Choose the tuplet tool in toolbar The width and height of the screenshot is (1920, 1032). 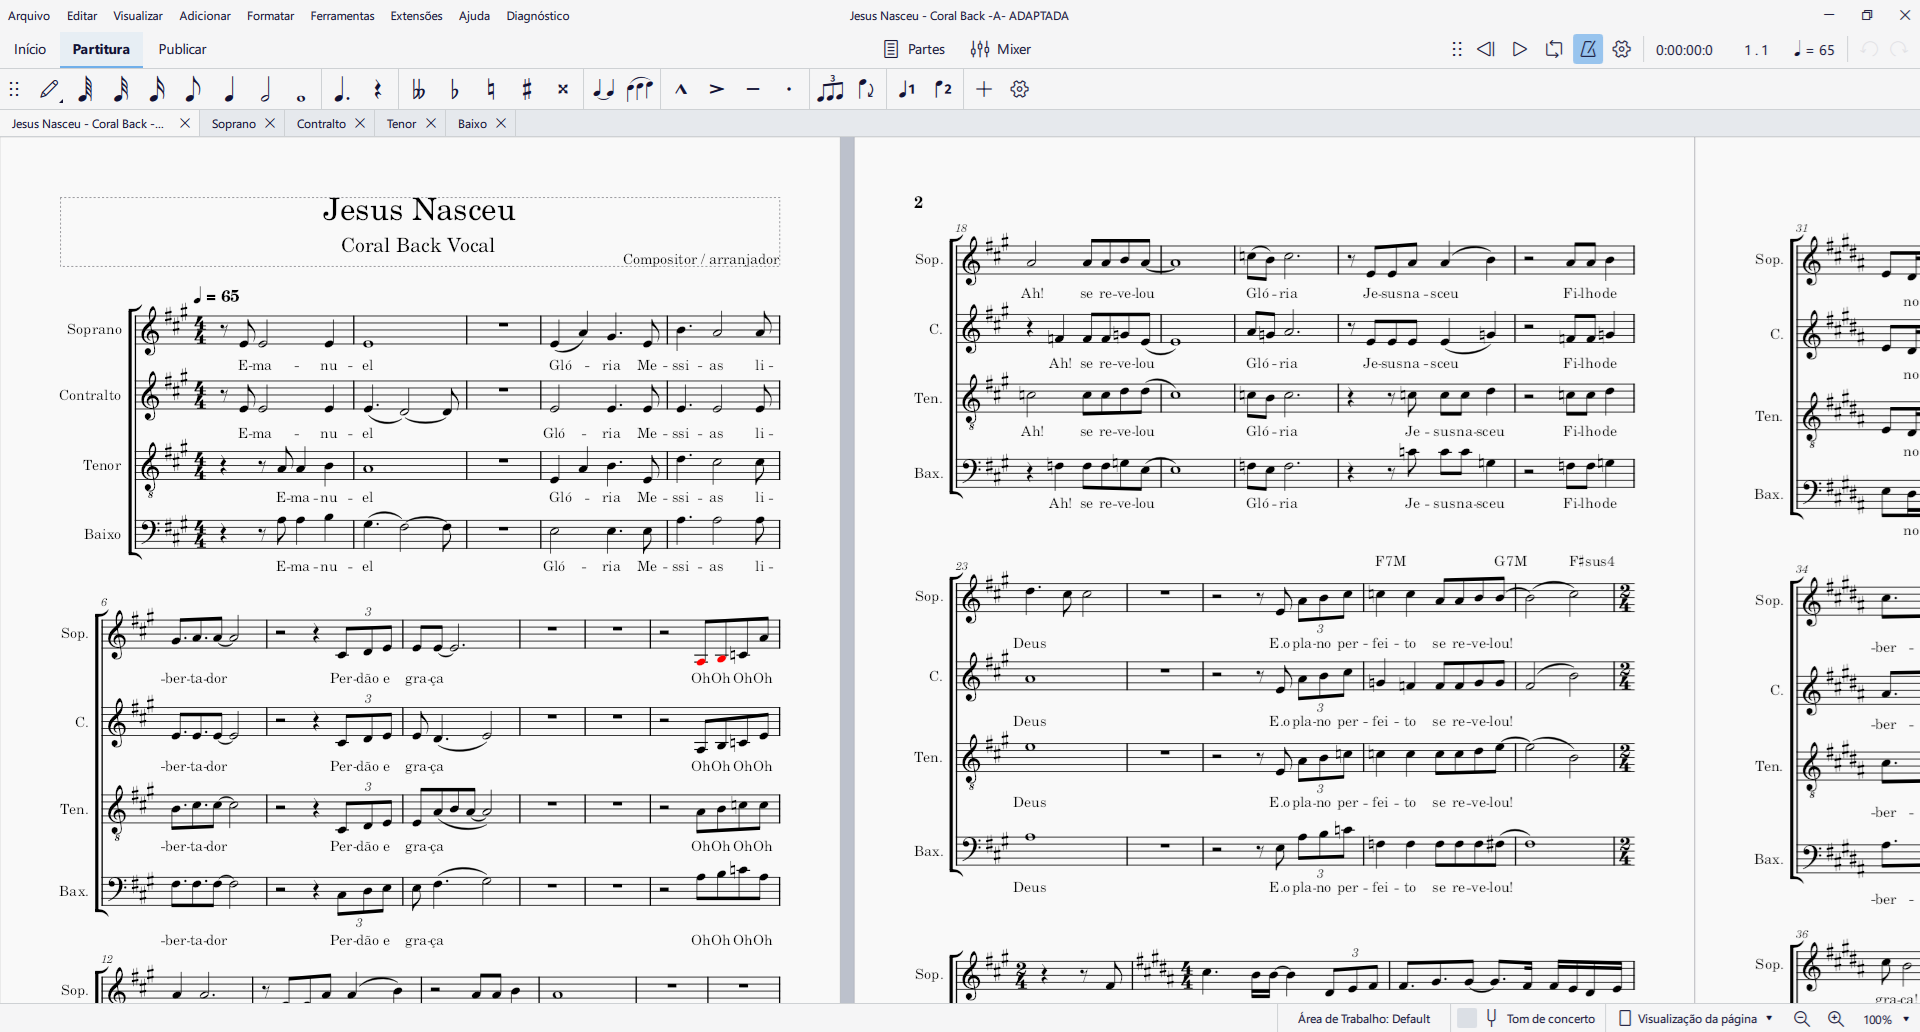(x=830, y=90)
